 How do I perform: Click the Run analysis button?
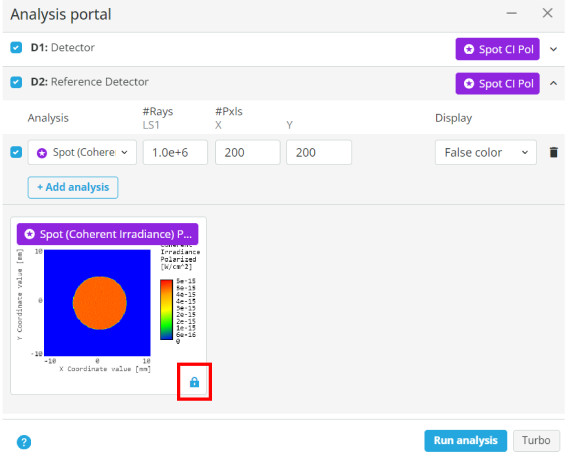pyautogui.click(x=465, y=440)
